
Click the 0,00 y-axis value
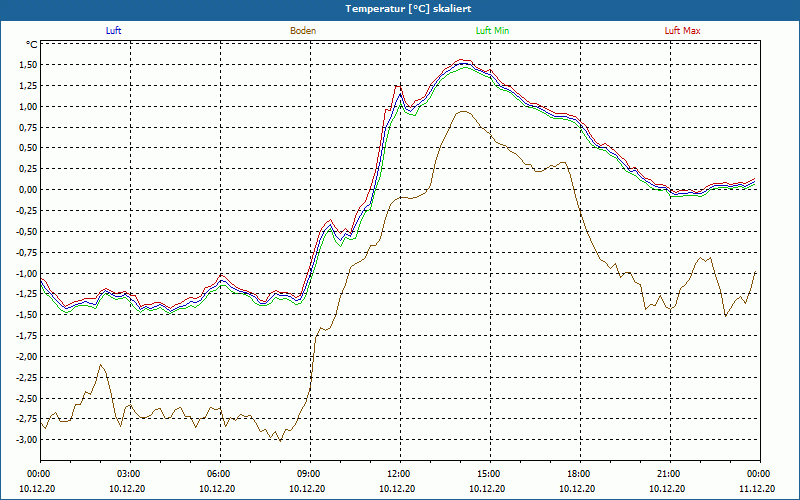click(28, 190)
